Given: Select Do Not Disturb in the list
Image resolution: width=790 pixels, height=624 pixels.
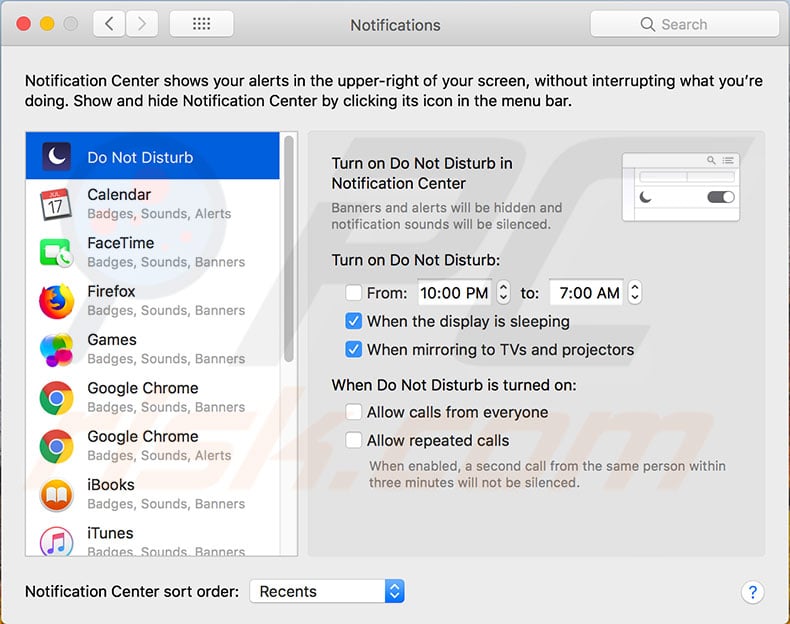Looking at the screenshot, I should tap(153, 156).
